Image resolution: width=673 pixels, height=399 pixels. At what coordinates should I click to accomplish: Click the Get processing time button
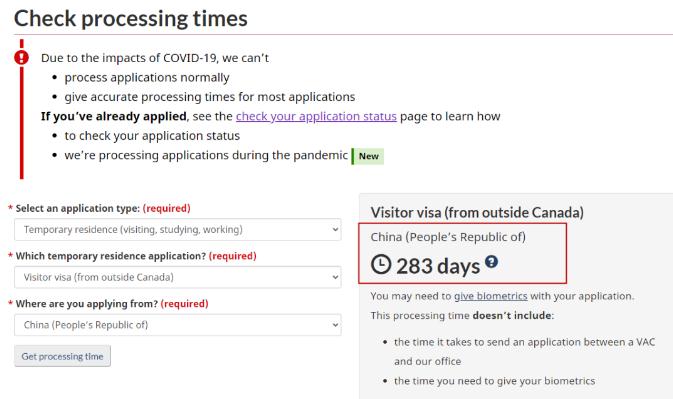62,356
